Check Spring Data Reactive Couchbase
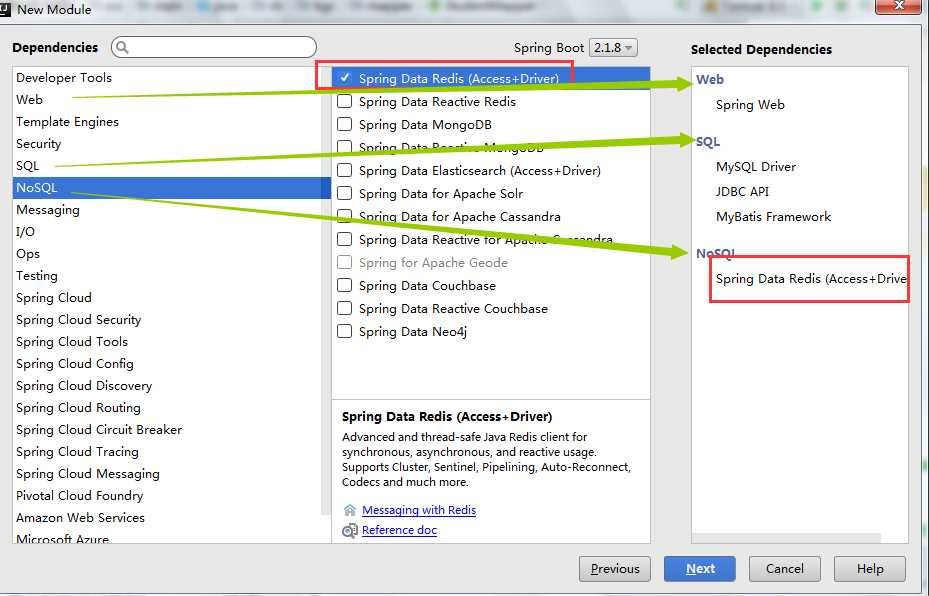The width and height of the screenshot is (929, 596). [x=345, y=309]
